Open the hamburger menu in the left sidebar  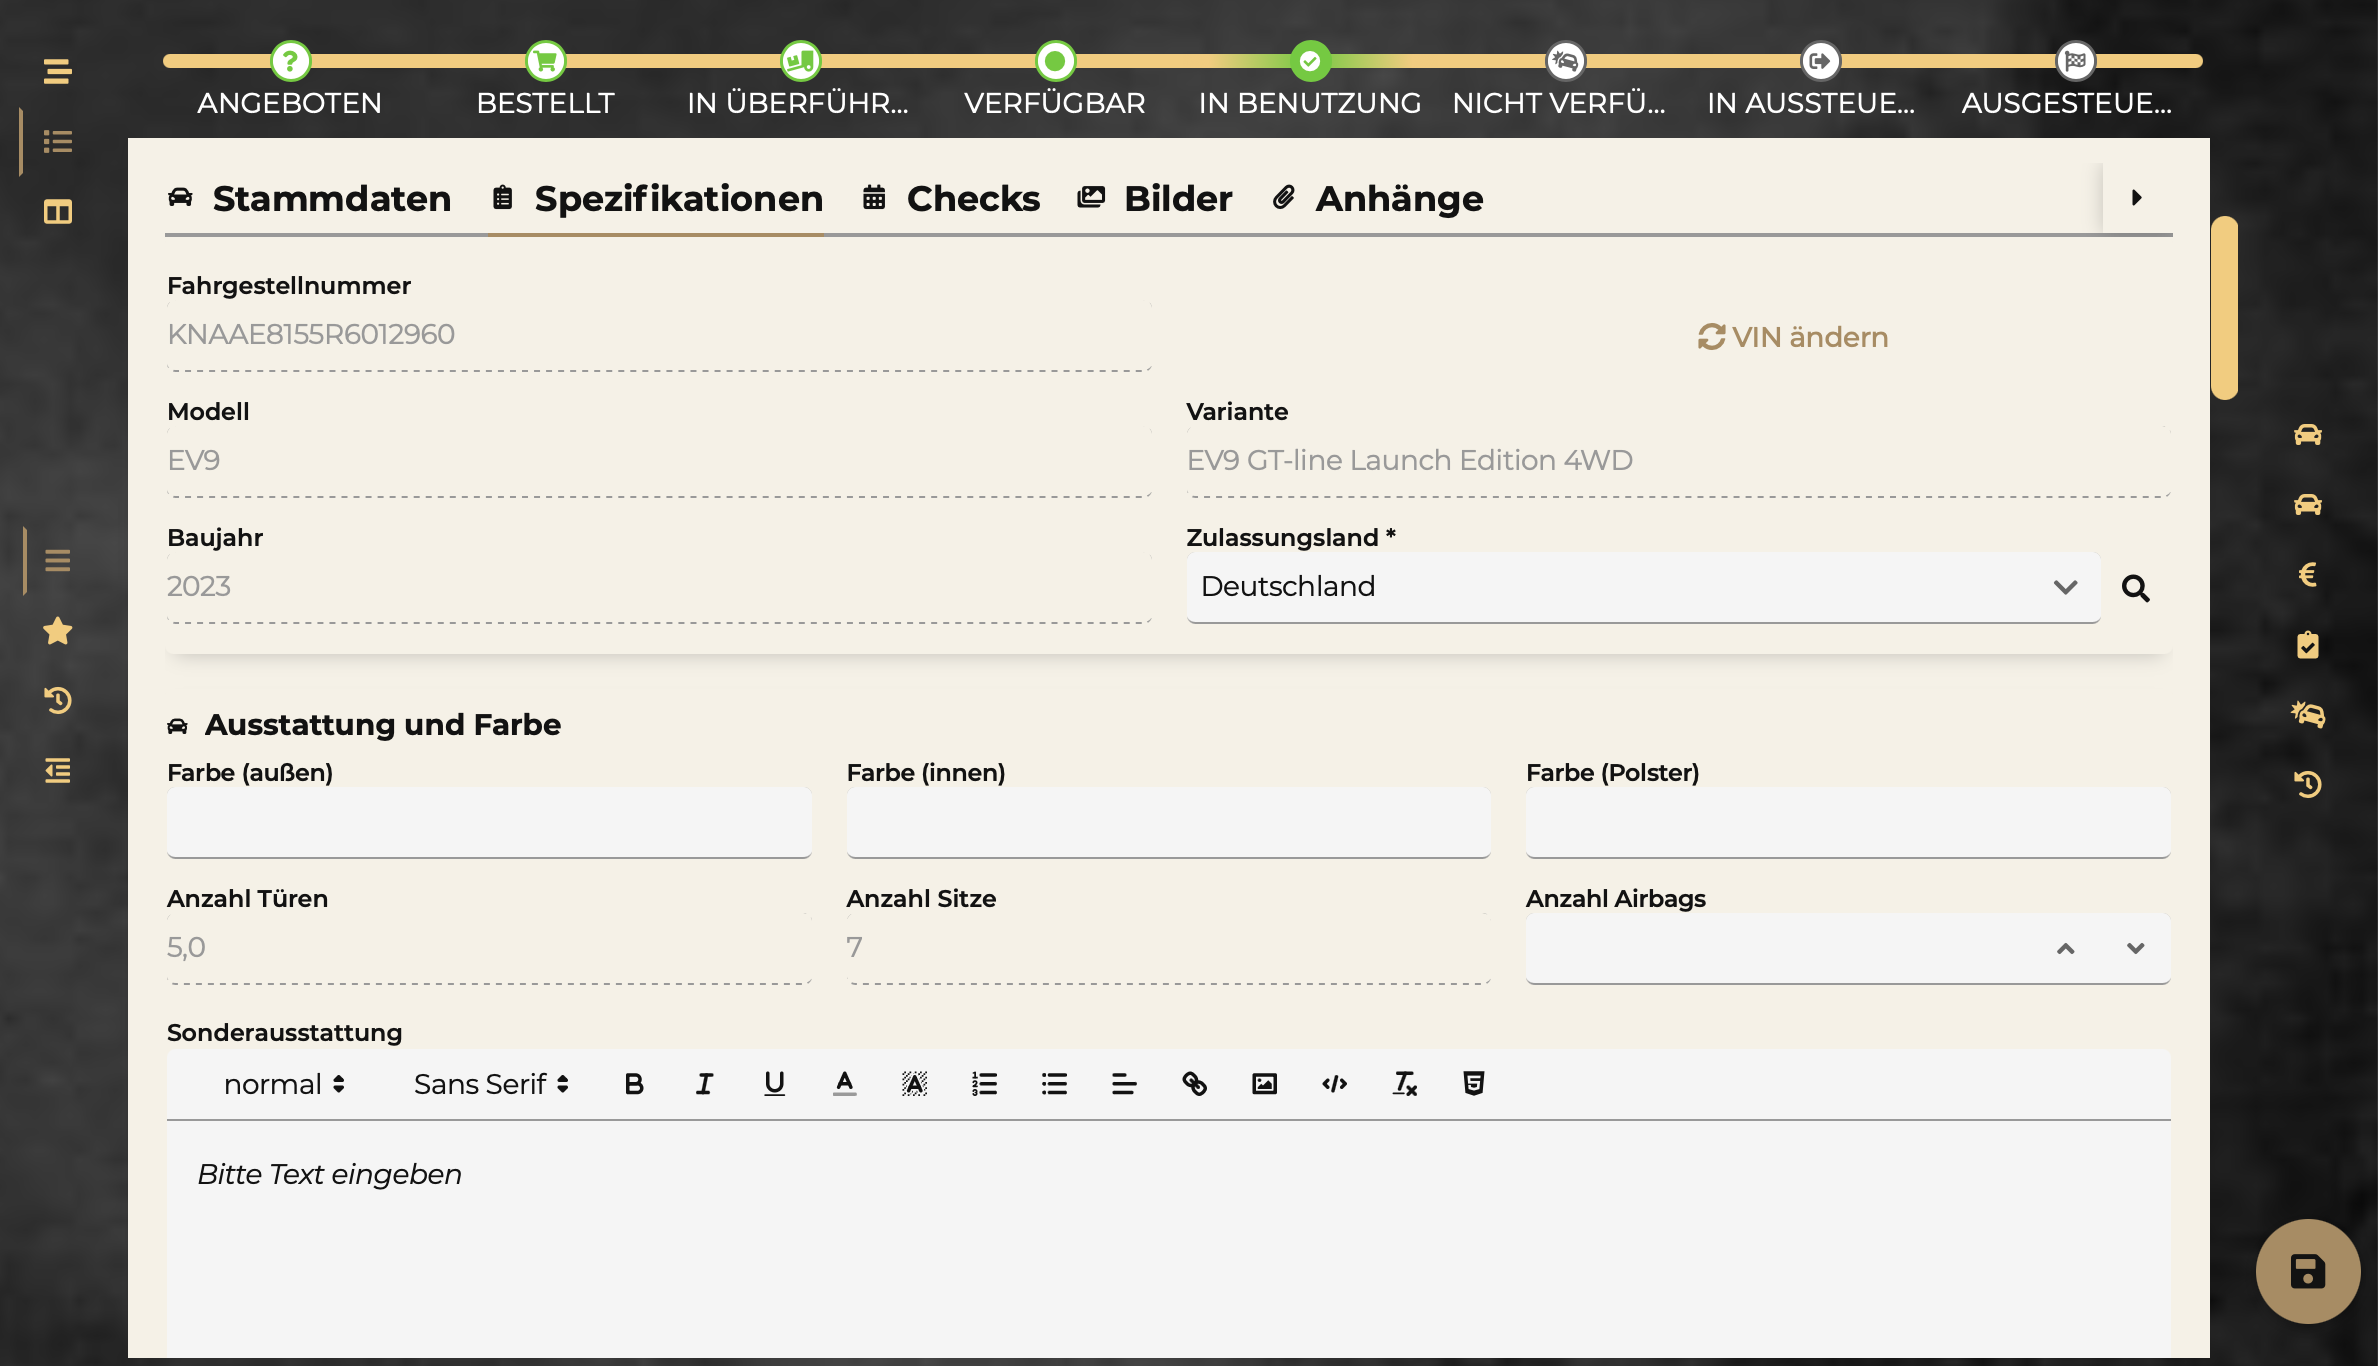(57, 72)
